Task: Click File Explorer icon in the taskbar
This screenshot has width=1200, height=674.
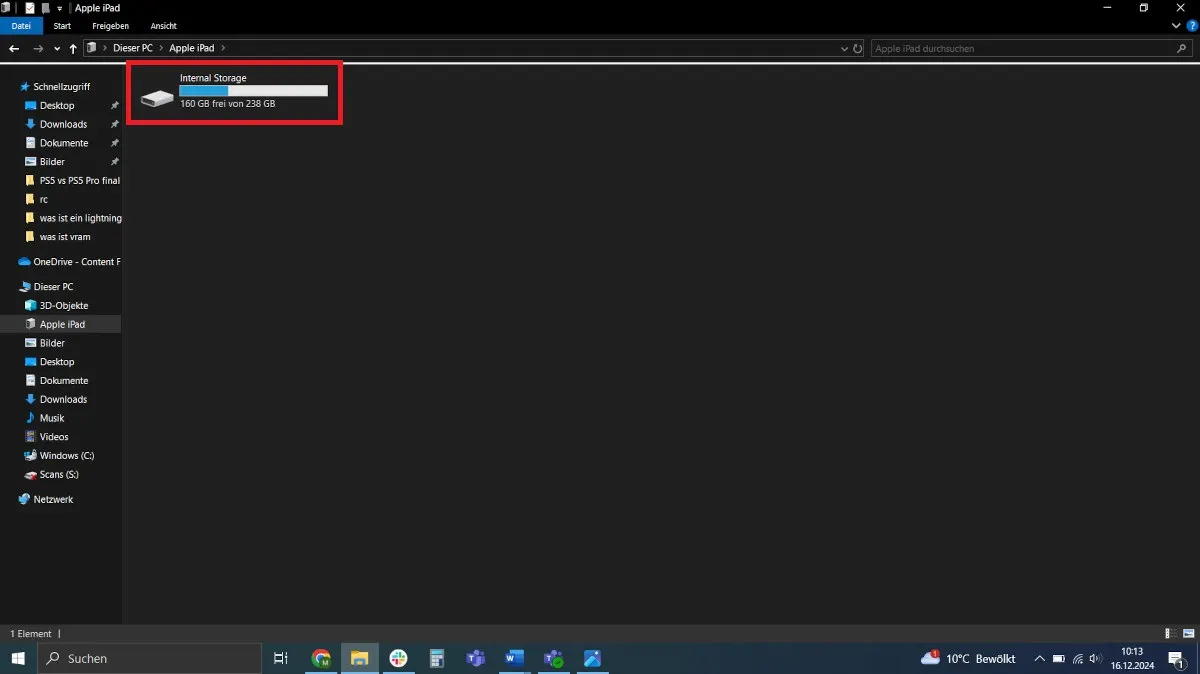Action: (360, 658)
